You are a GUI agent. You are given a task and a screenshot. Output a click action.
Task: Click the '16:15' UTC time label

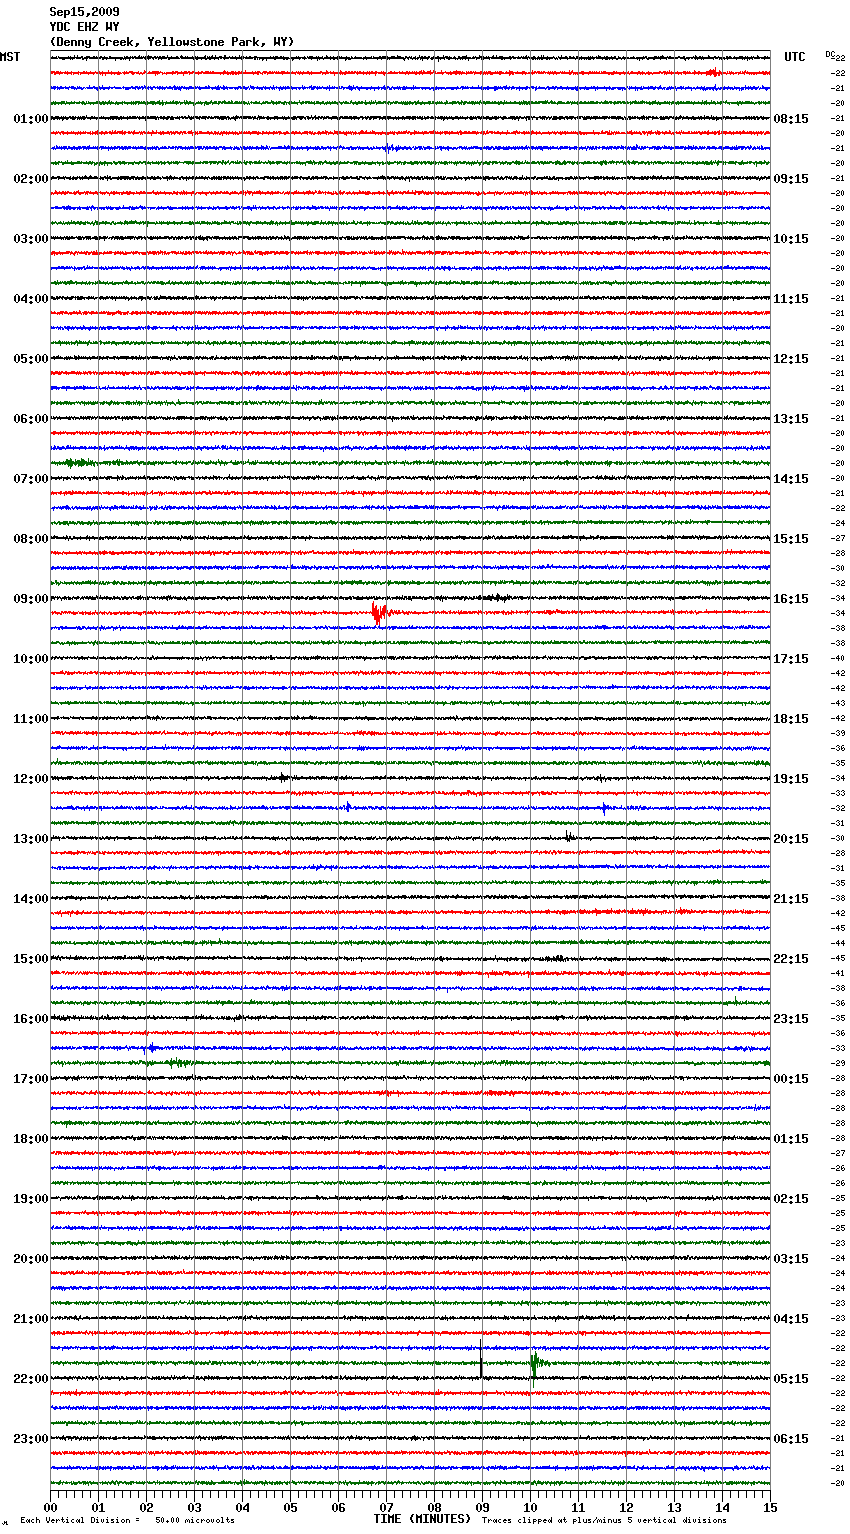tap(791, 599)
